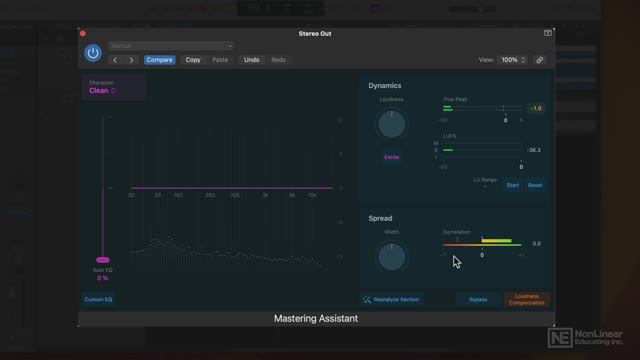The image size is (640, 360).
Task: Change the View 100% size stepper
Action: [x=513, y=60]
